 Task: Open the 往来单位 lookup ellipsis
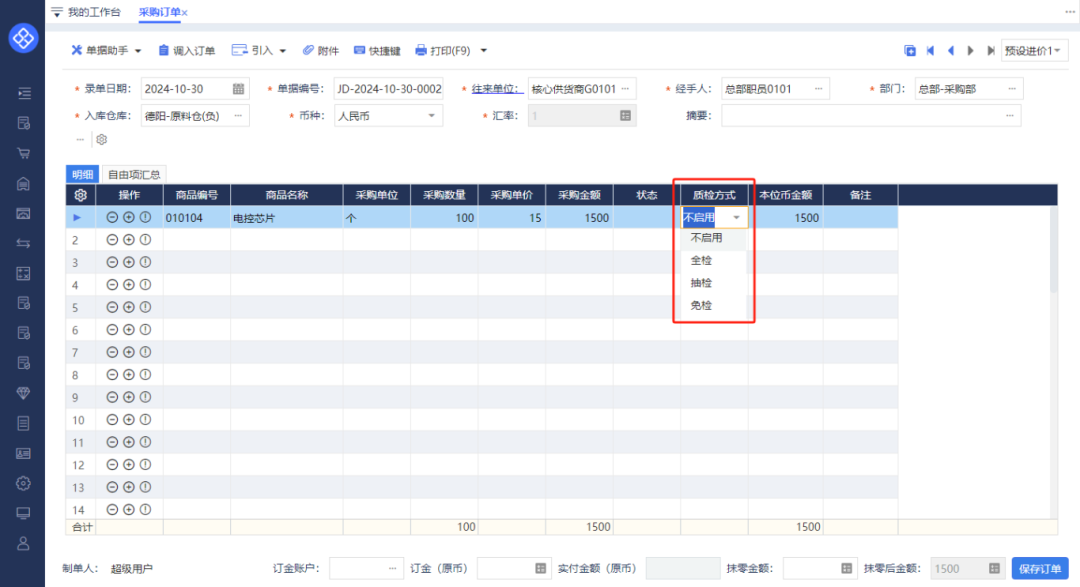pyautogui.click(x=625, y=89)
